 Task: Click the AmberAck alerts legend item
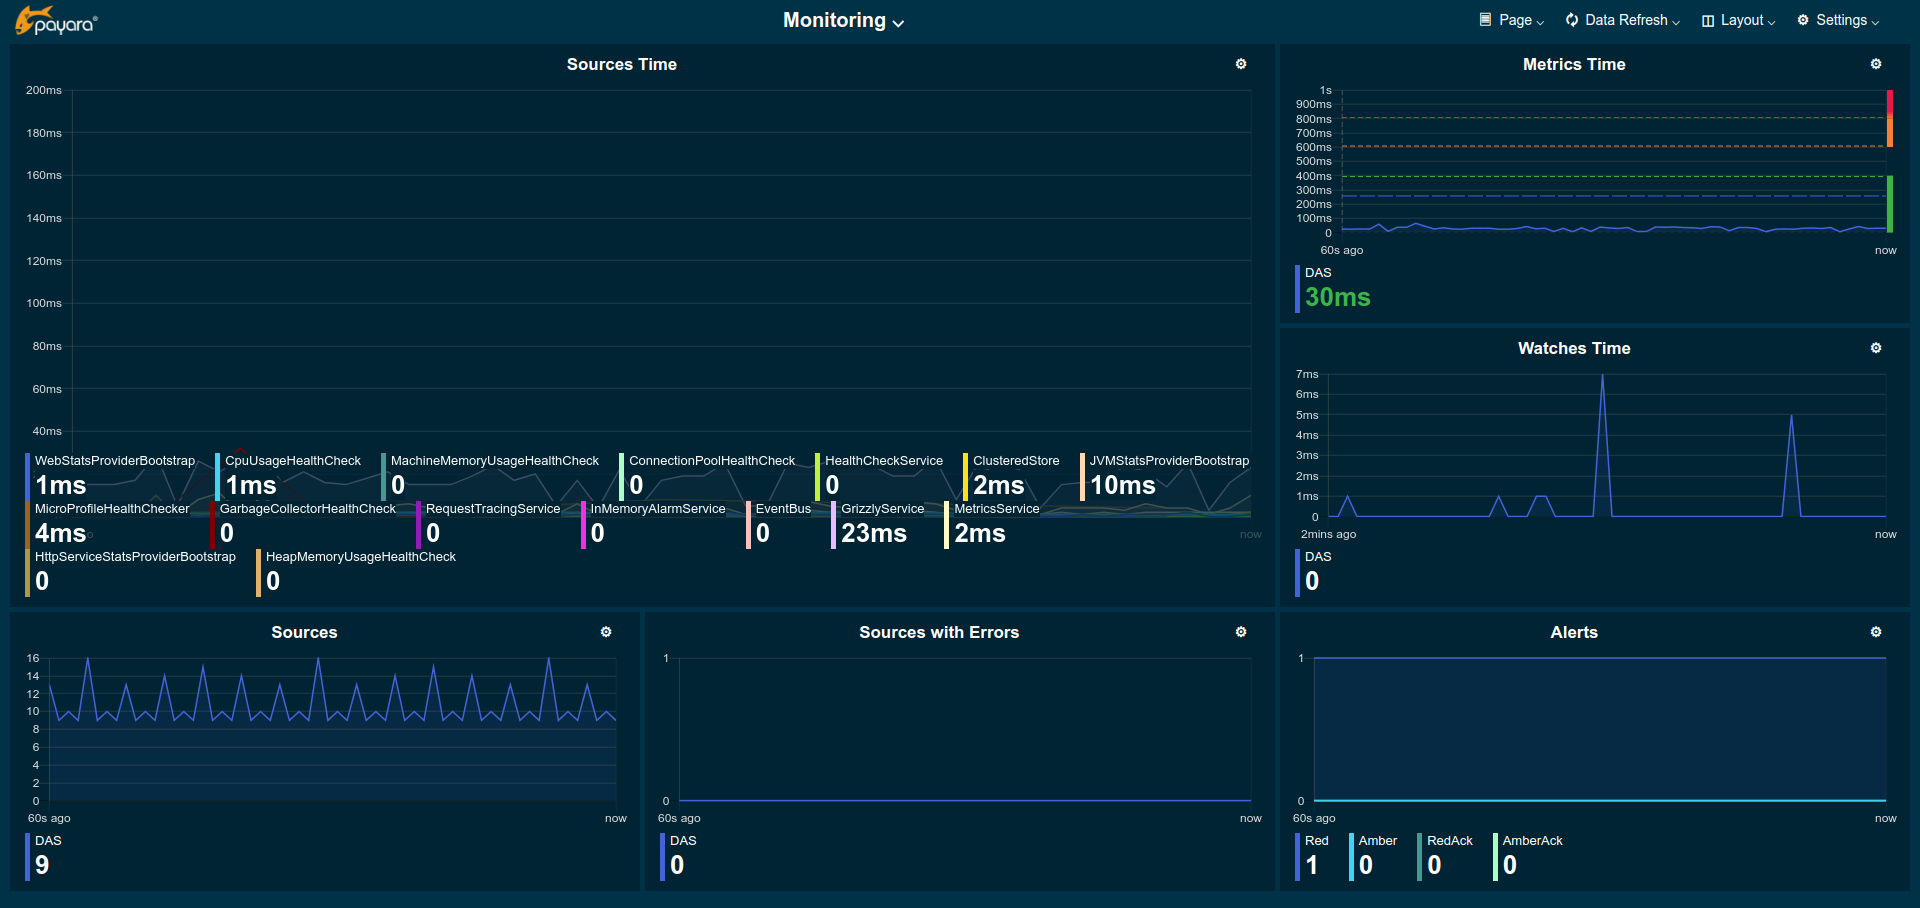[1530, 856]
